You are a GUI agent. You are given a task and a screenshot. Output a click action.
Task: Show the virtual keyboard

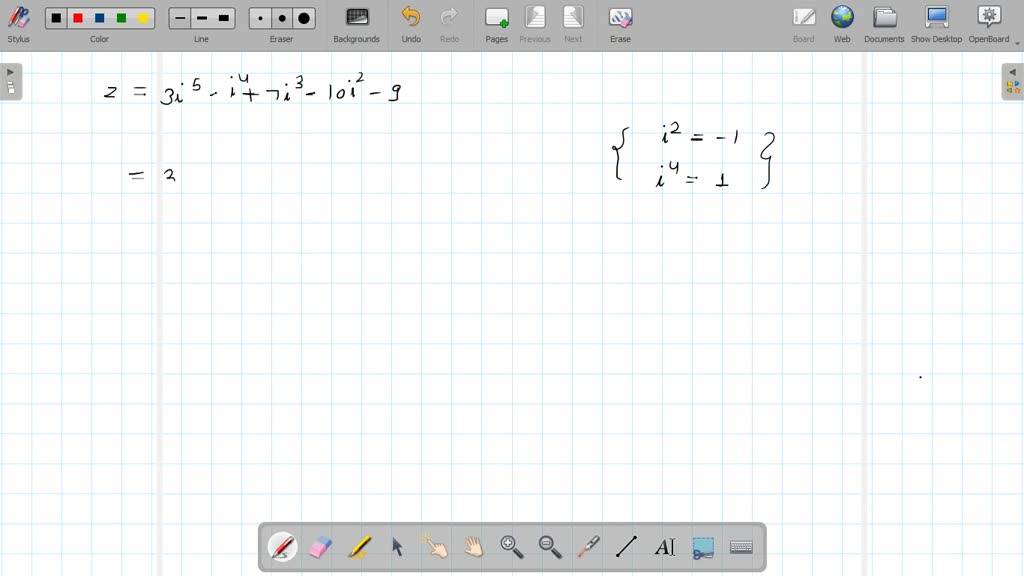click(x=741, y=546)
